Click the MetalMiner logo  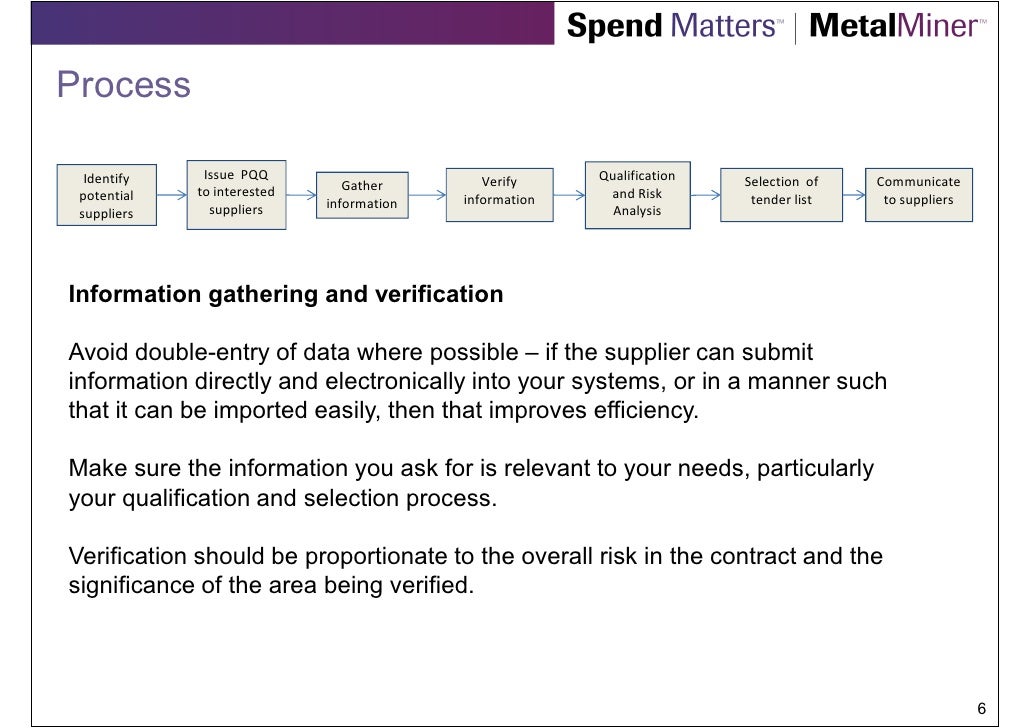897,26
